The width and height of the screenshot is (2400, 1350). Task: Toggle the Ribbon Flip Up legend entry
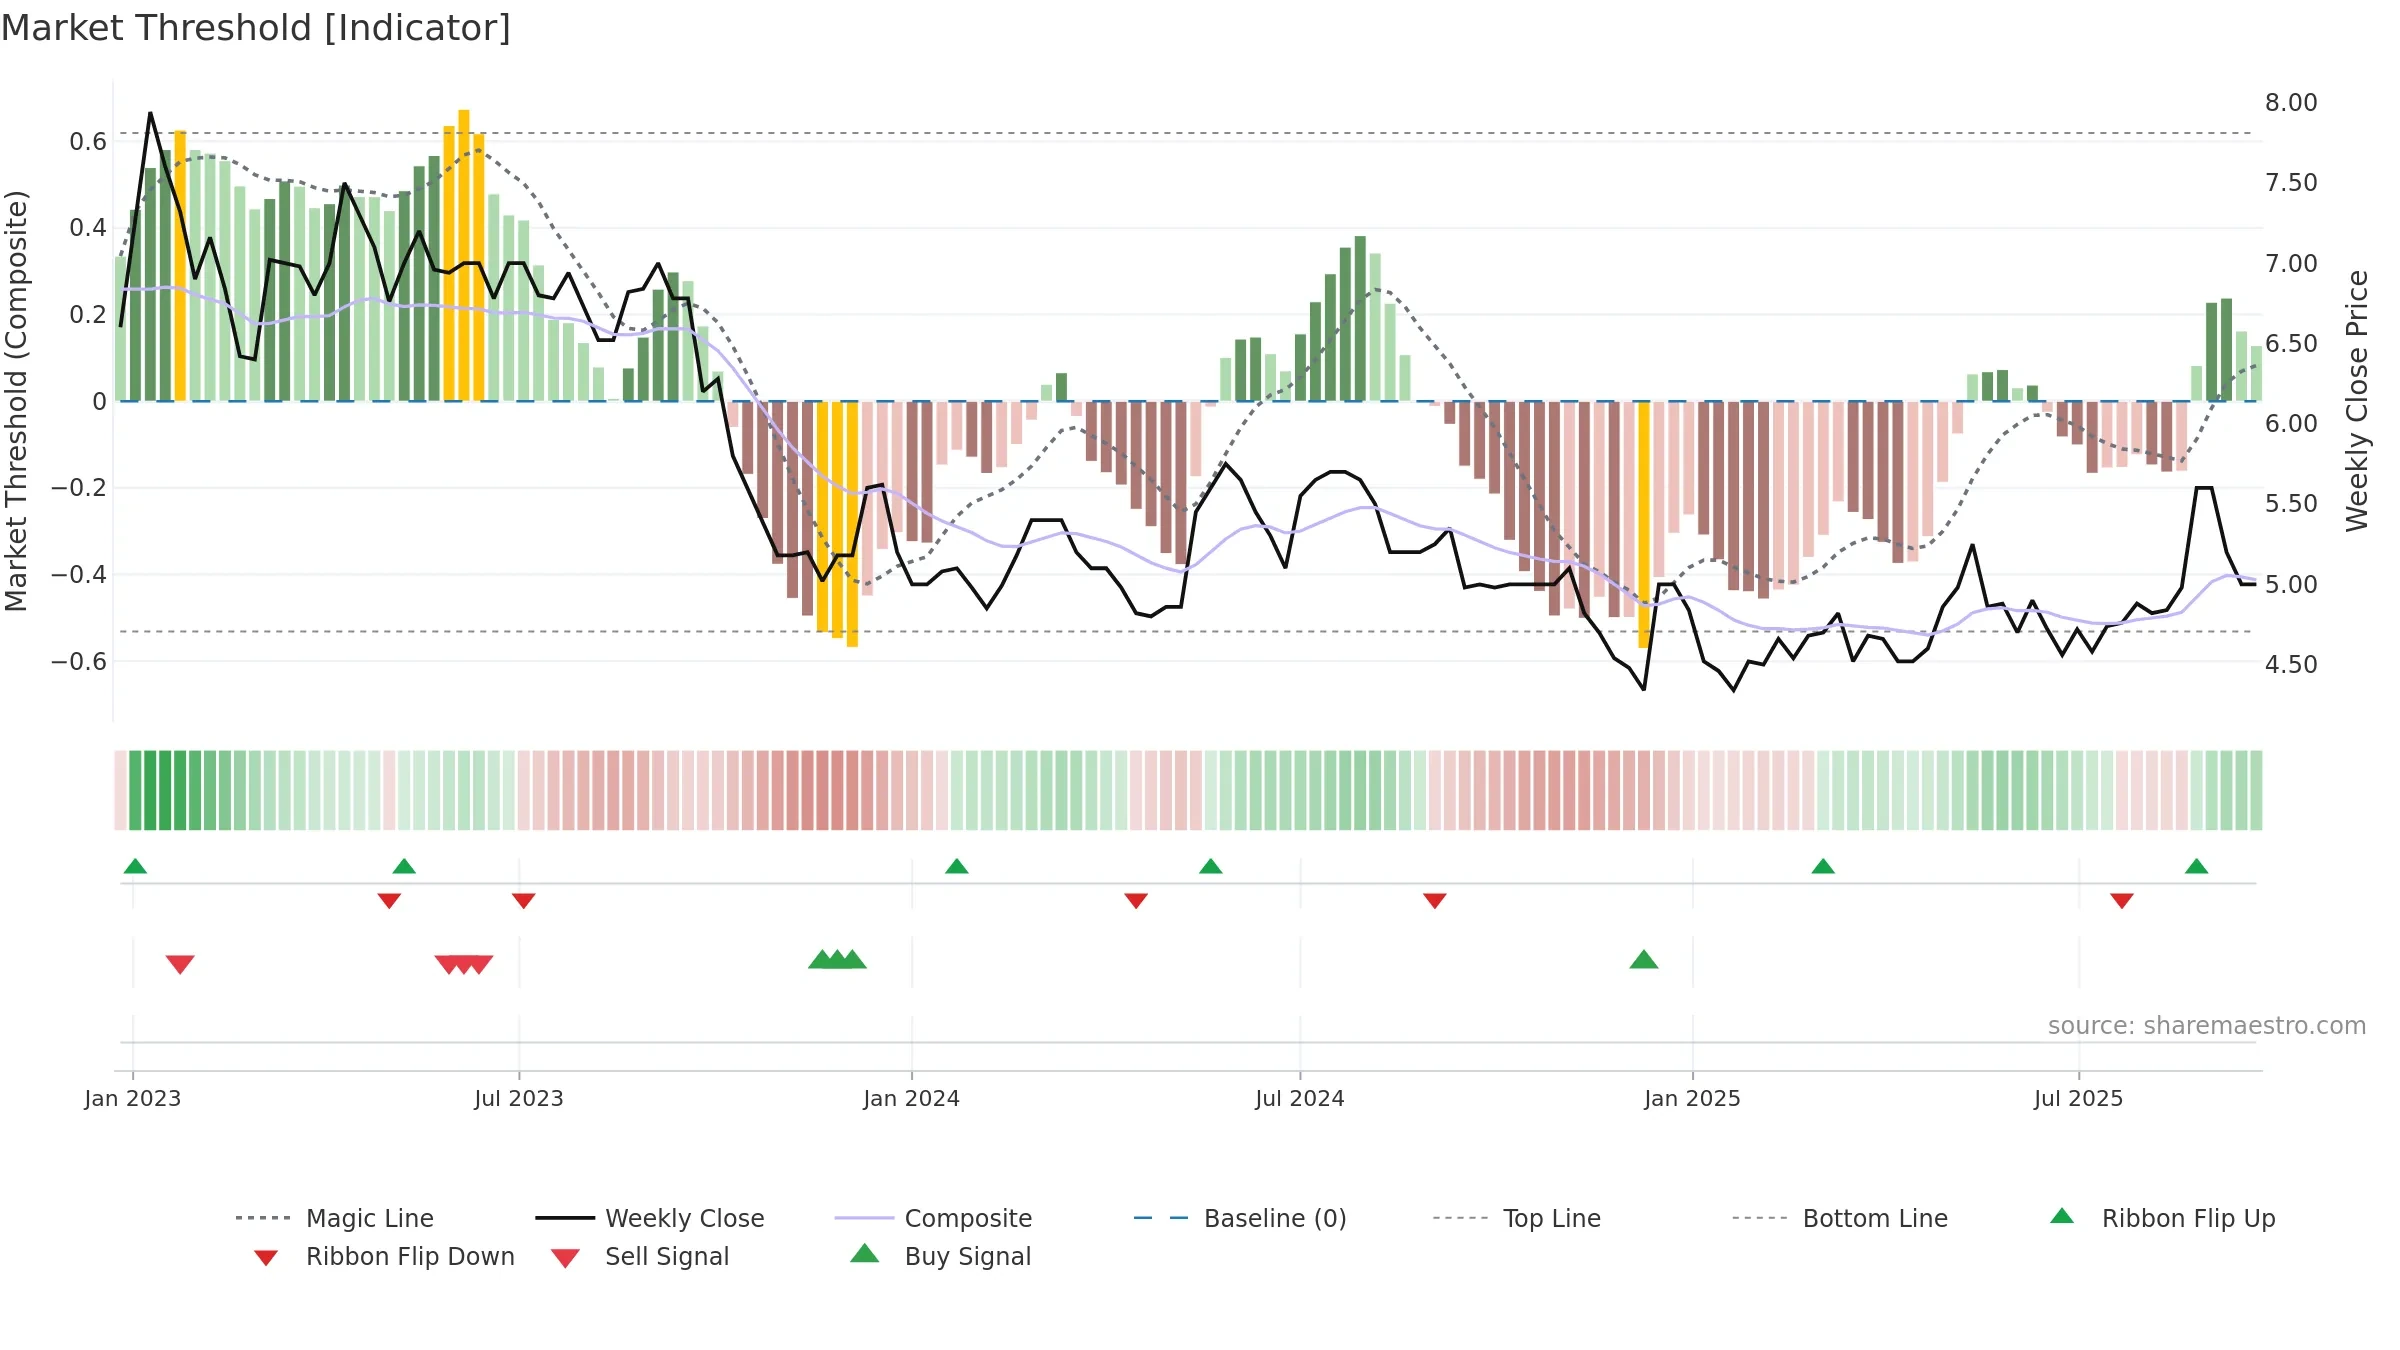point(2162,1218)
